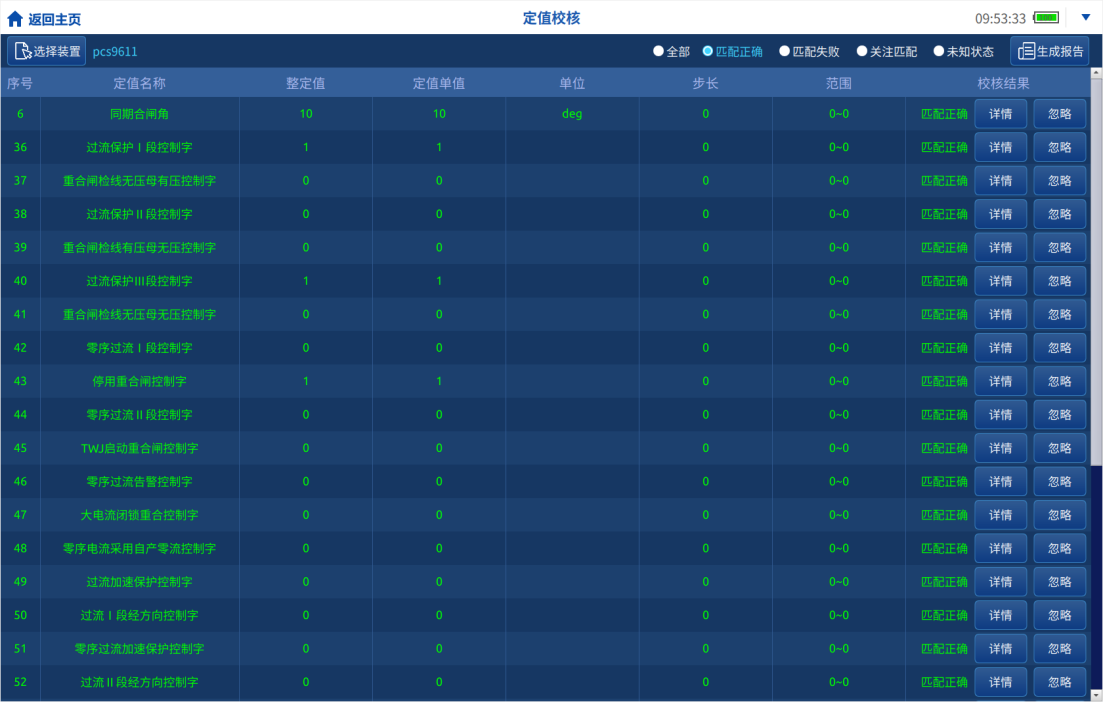Choose the 匹配正确 radio option

click(708, 51)
